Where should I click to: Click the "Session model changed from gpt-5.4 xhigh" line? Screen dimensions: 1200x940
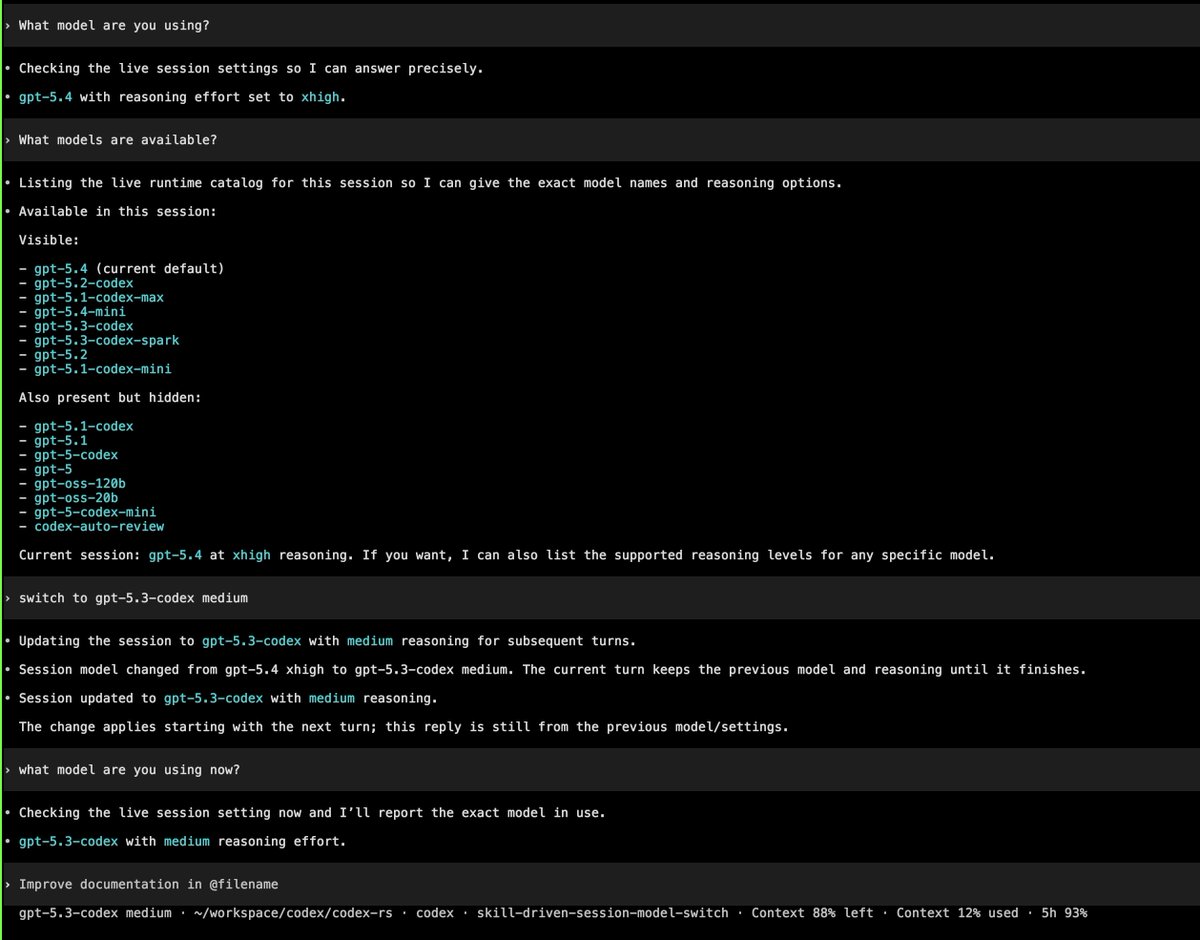click(552, 669)
